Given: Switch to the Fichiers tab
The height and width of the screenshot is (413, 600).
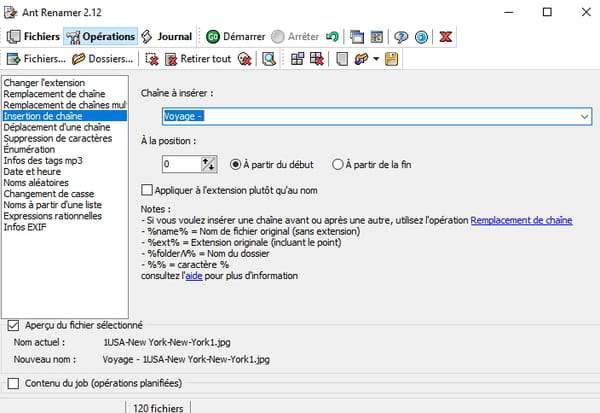Looking at the screenshot, I should coord(33,37).
